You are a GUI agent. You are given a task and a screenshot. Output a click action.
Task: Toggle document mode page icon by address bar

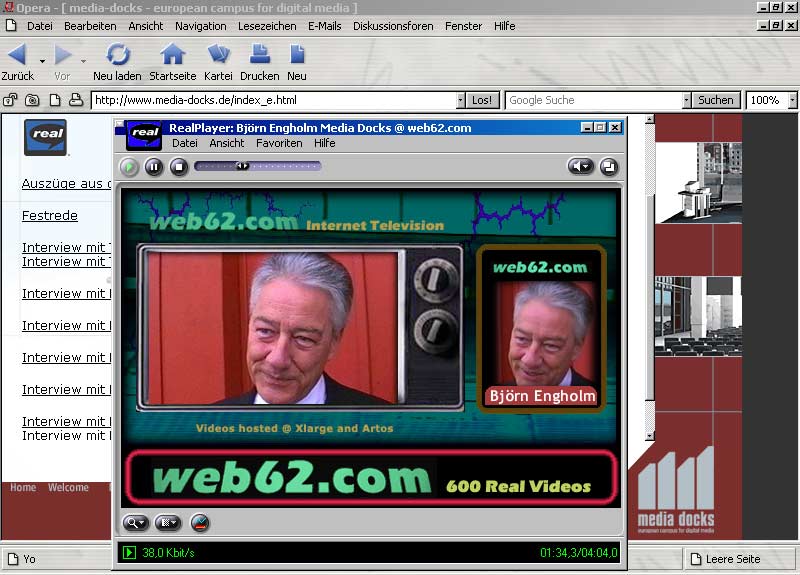click(55, 100)
